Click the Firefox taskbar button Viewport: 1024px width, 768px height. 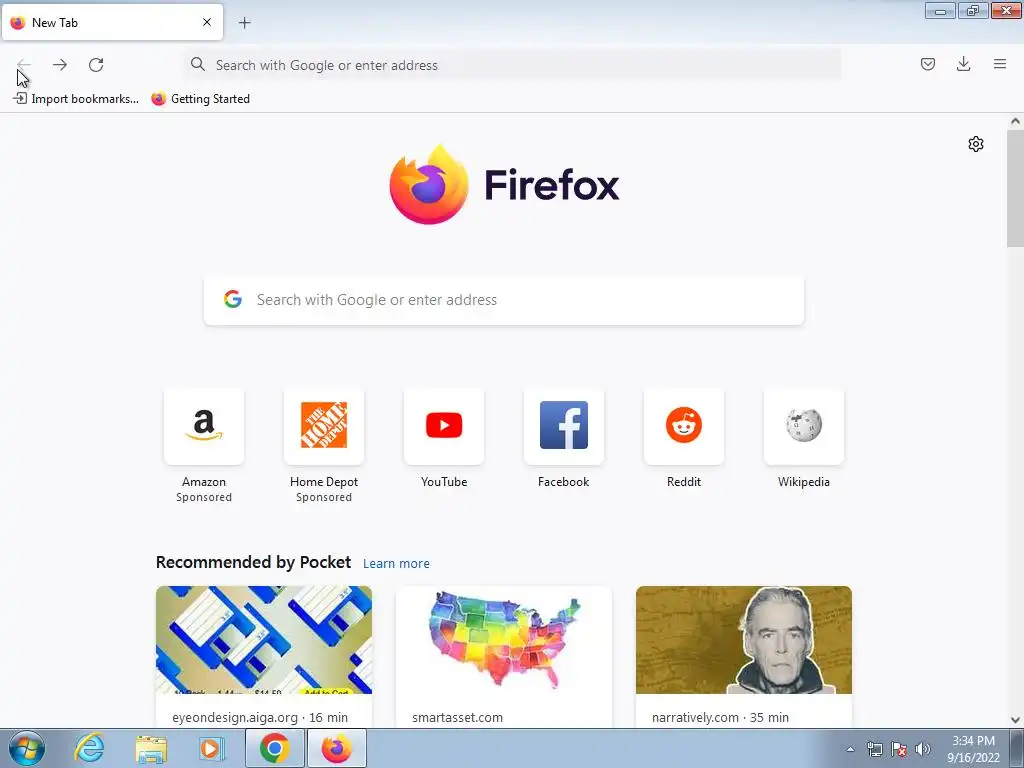pos(337,748)
